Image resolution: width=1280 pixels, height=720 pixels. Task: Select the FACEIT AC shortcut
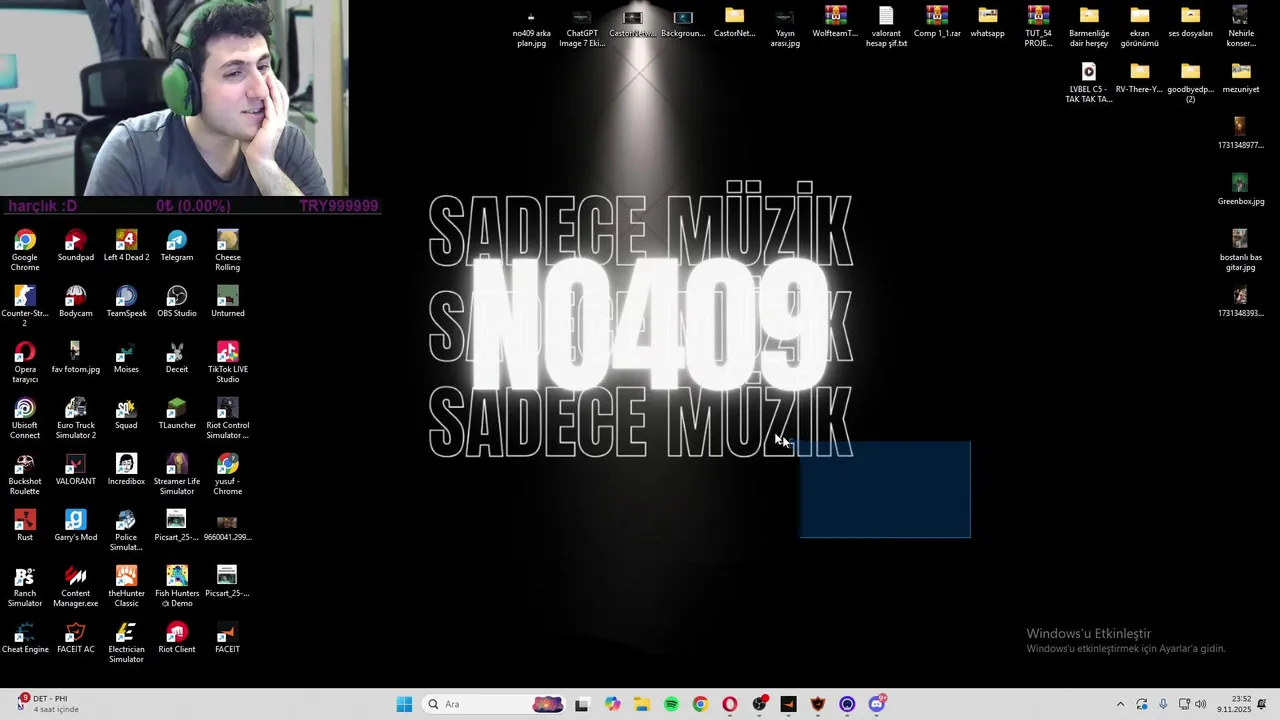point(75,638)
